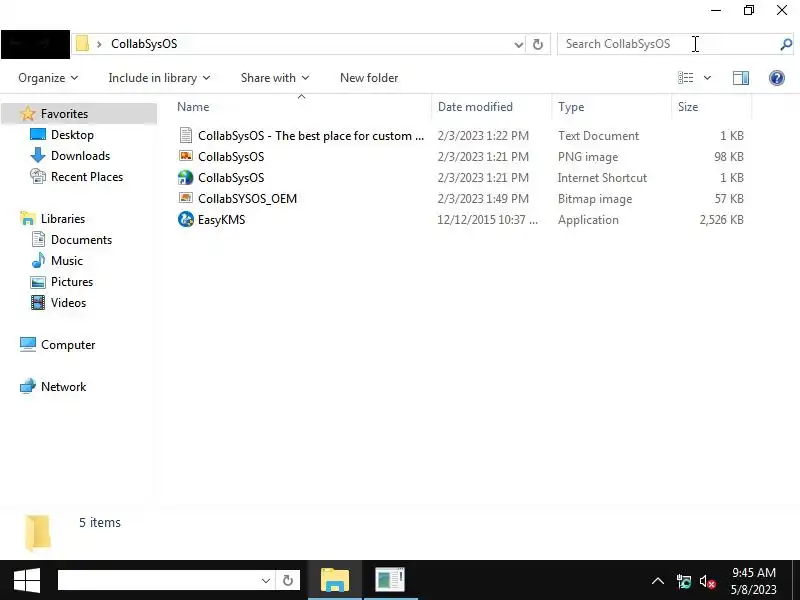Sort by Date modified column
The image size is (800, 600).
tap(475, 107)
